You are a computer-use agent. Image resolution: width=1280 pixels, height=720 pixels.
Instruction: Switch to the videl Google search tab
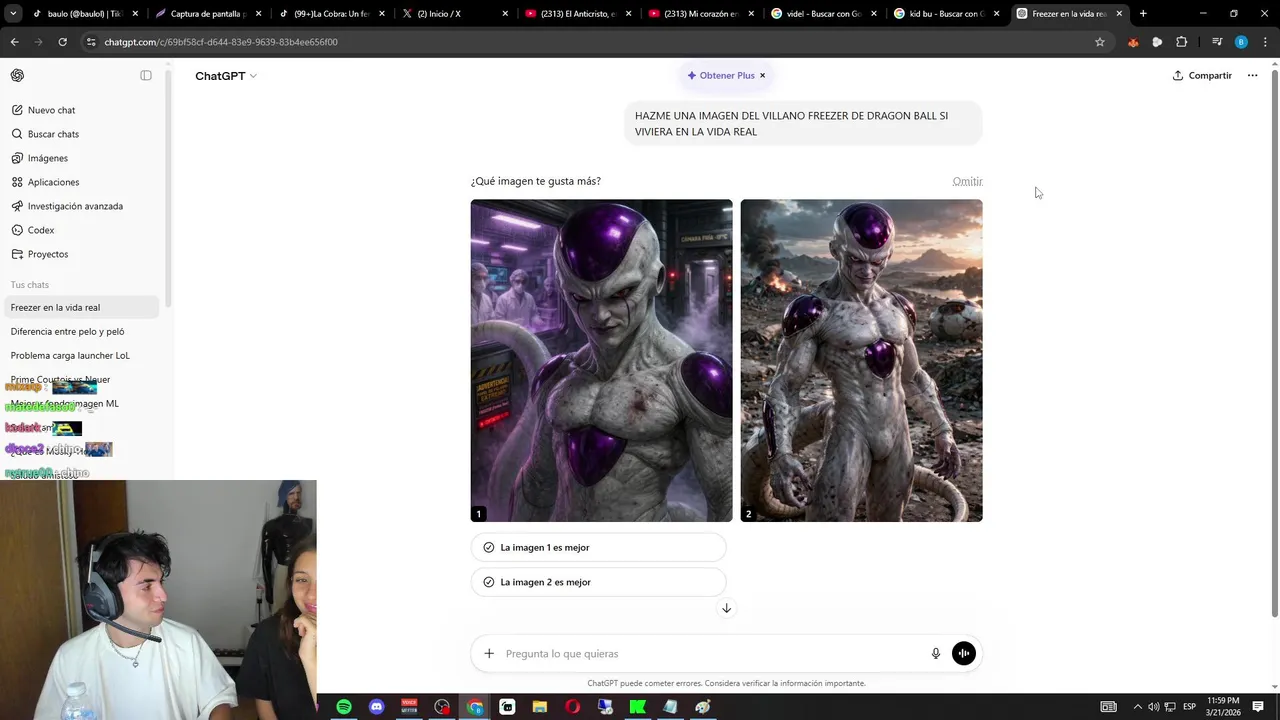(x=825, y=14)
